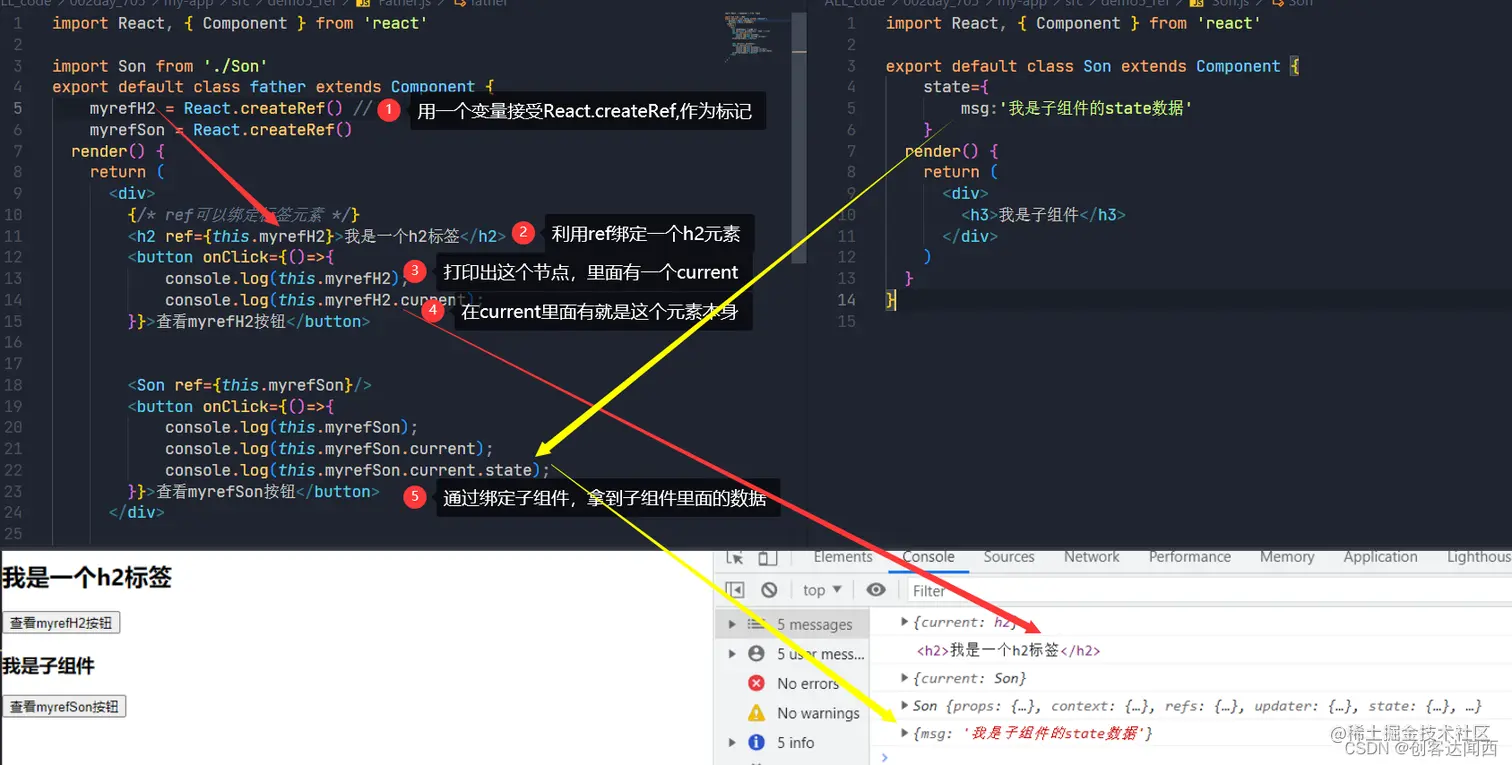Click export default class Son line in Son.js

[1092, 66]
